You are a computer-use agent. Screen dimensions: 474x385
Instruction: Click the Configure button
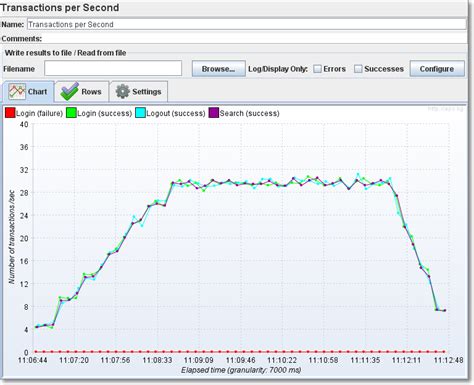[x=437, y=69]
